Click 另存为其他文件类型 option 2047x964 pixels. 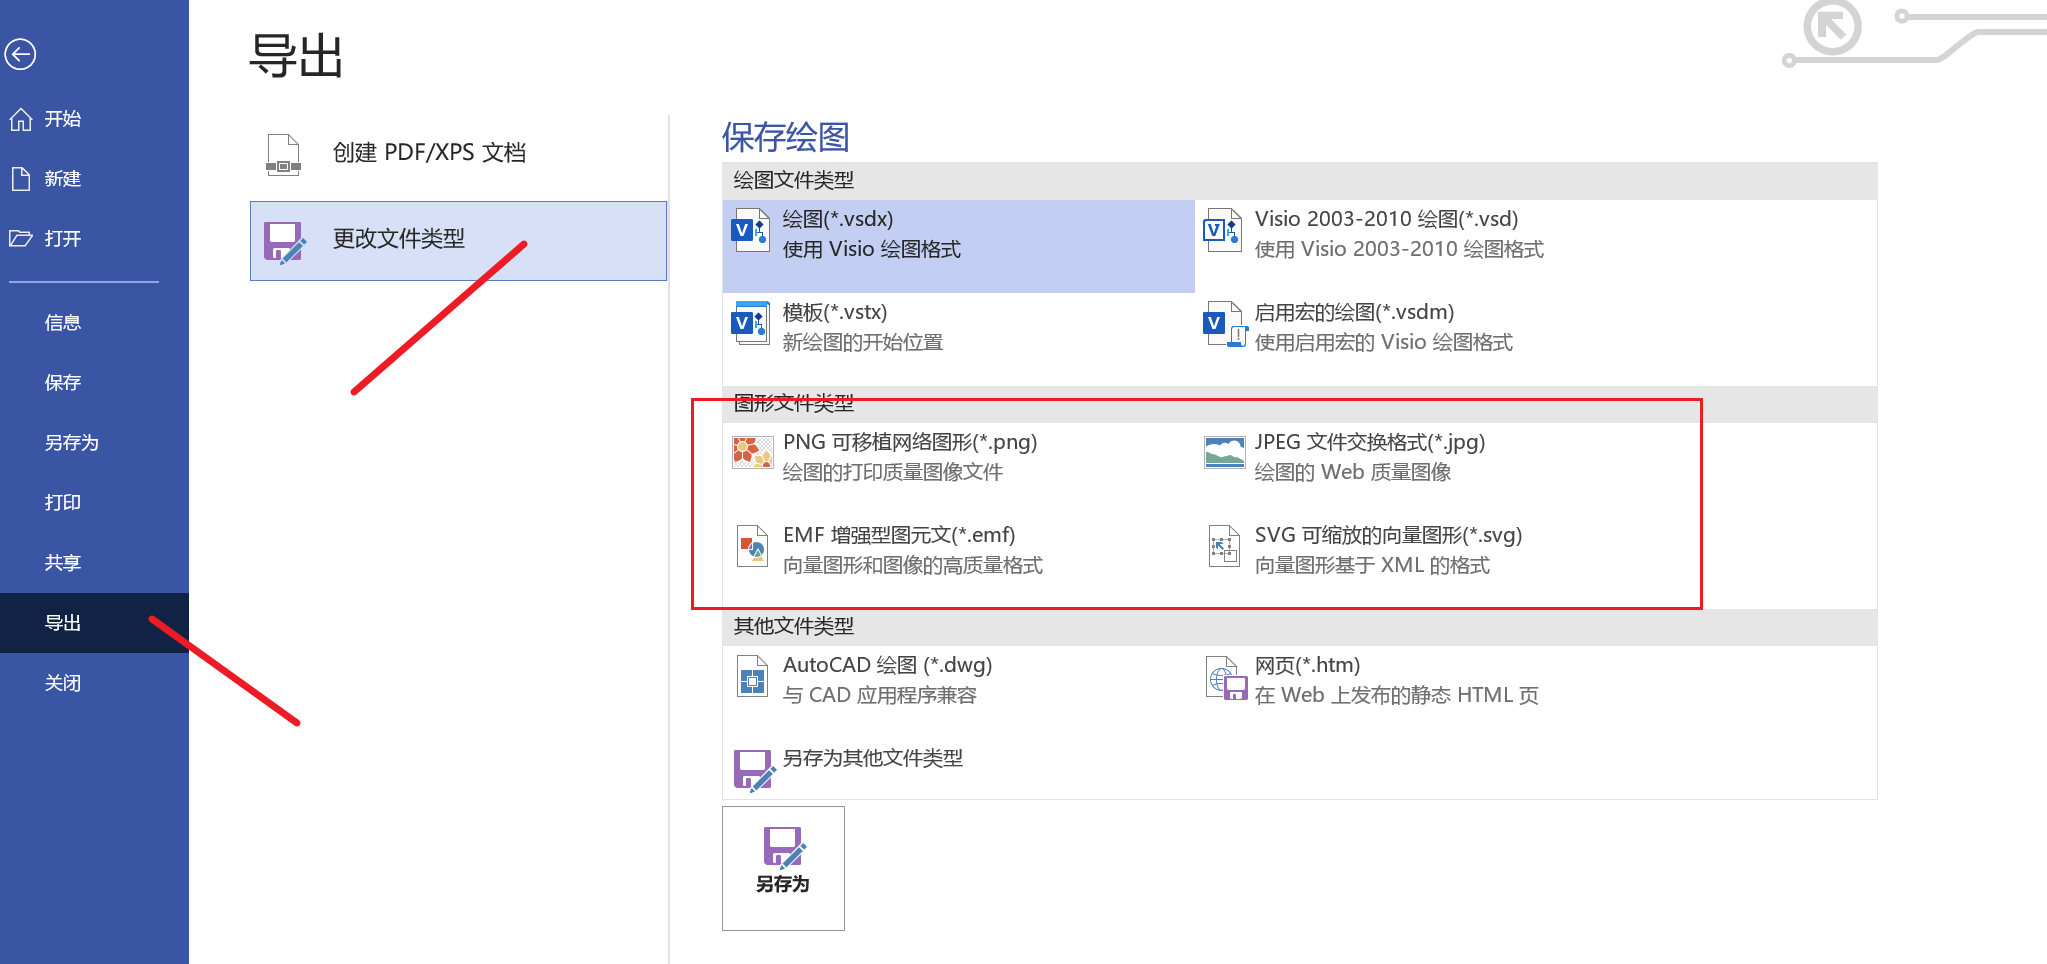click(x=872, y=759)
